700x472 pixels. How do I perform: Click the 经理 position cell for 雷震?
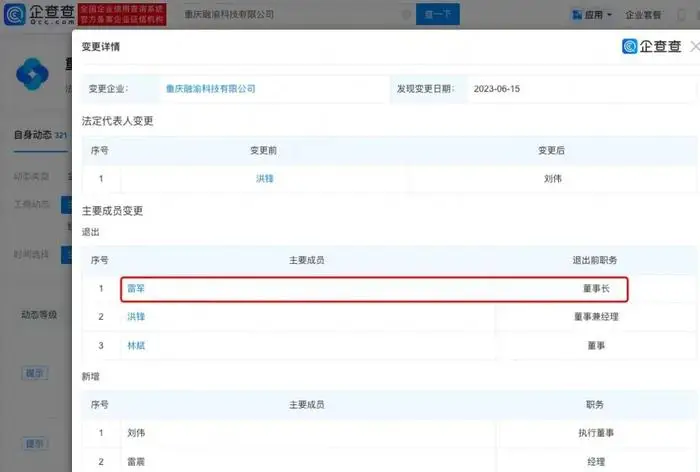(596, 462)
